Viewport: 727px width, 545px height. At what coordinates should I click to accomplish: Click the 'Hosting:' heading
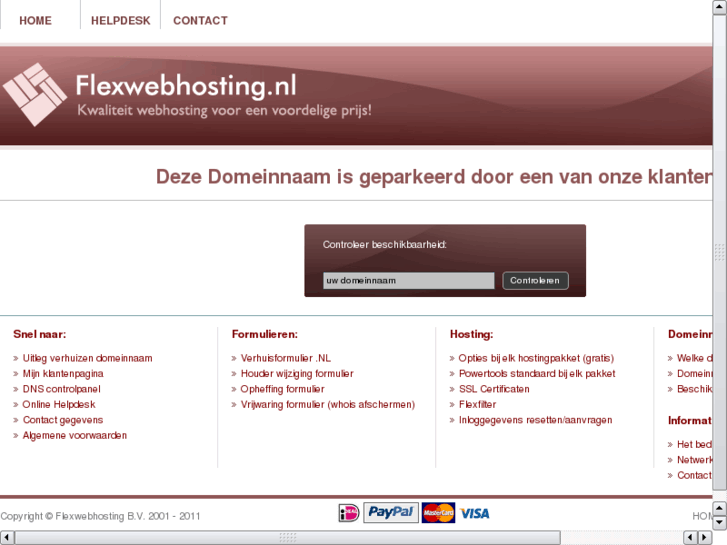pyautogui.click(x=472, y=334)
